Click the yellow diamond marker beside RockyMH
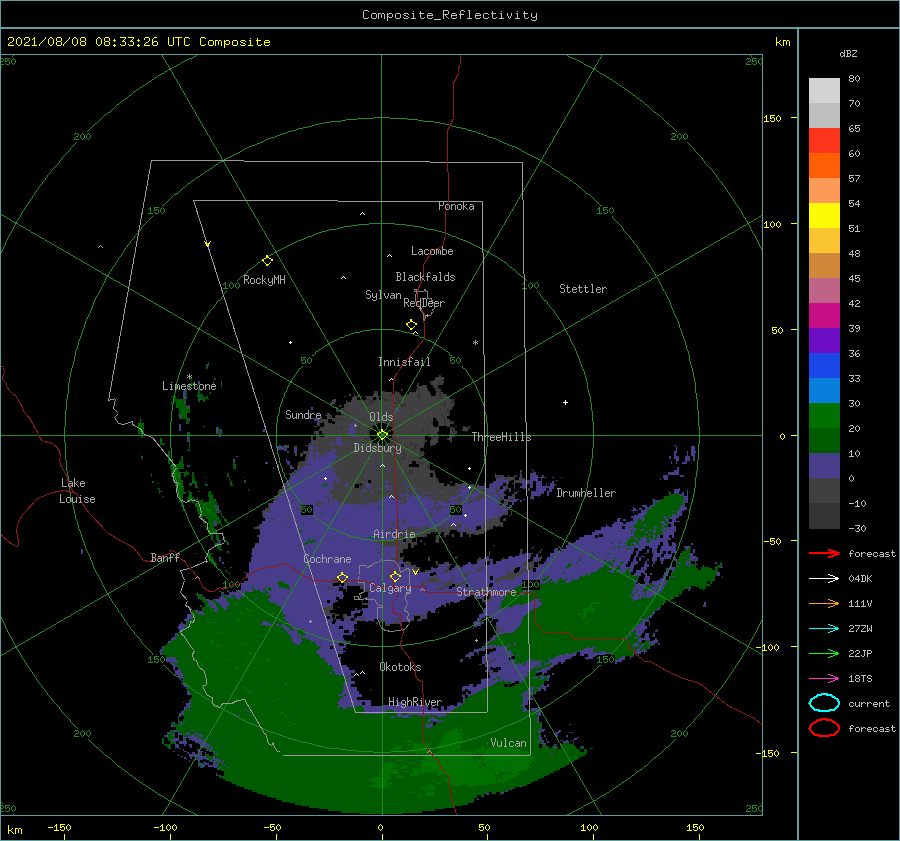The height and width of the screenshot is (841, 900). (x=267, y=261)
